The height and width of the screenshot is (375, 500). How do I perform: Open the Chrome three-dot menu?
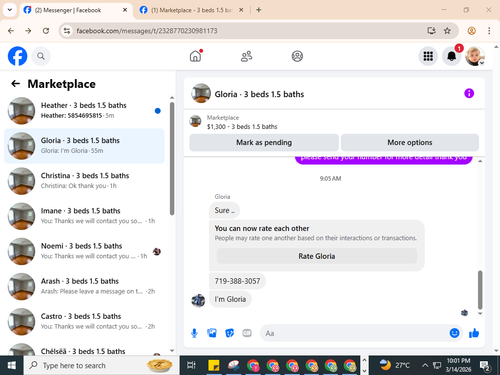pos(489,31)
